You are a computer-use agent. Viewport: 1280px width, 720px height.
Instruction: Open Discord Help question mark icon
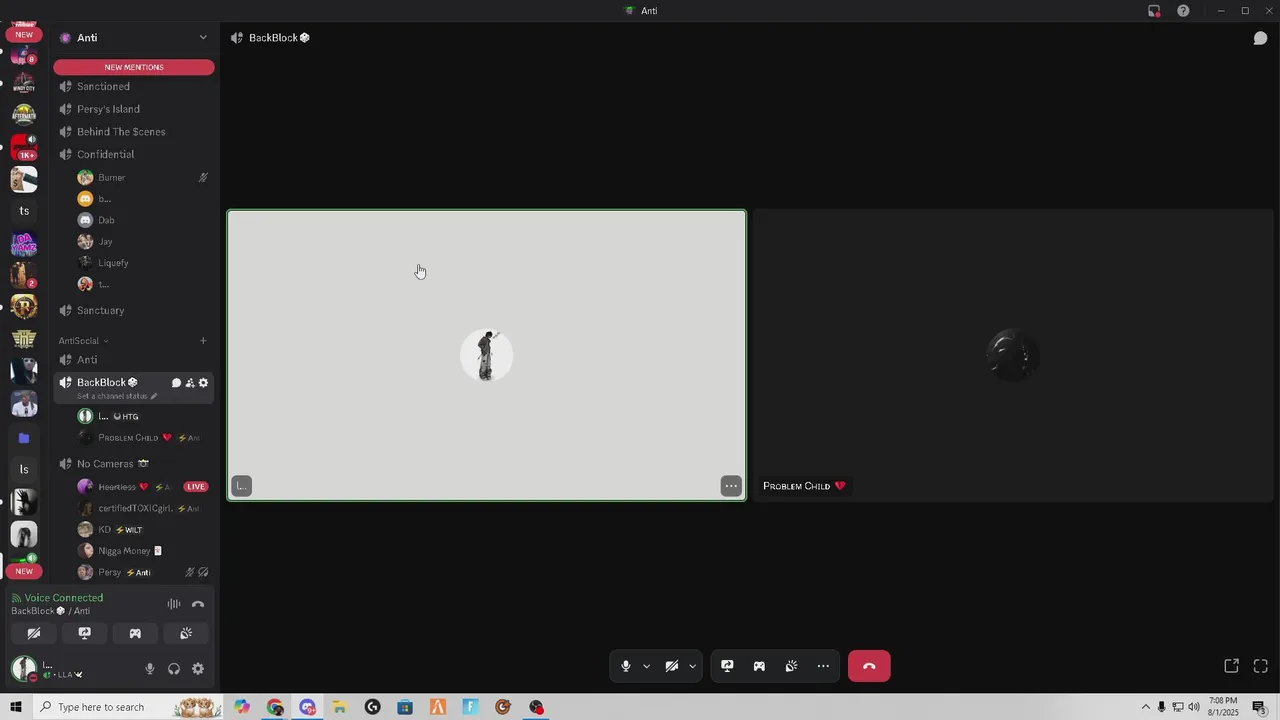click(x=1183, y=11)
